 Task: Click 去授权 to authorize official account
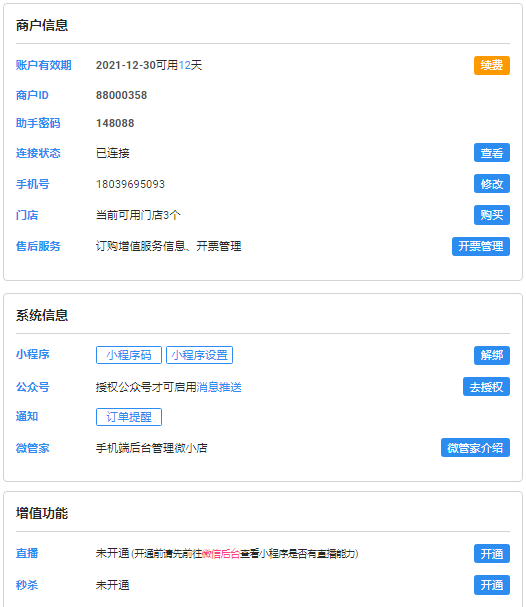point(486,386)
